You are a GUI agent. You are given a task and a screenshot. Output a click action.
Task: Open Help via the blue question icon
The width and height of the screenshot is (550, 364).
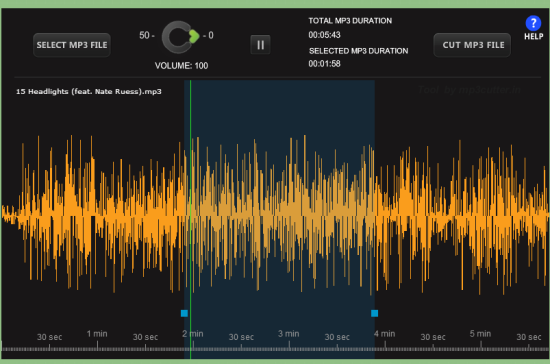(x=533, y=23)
